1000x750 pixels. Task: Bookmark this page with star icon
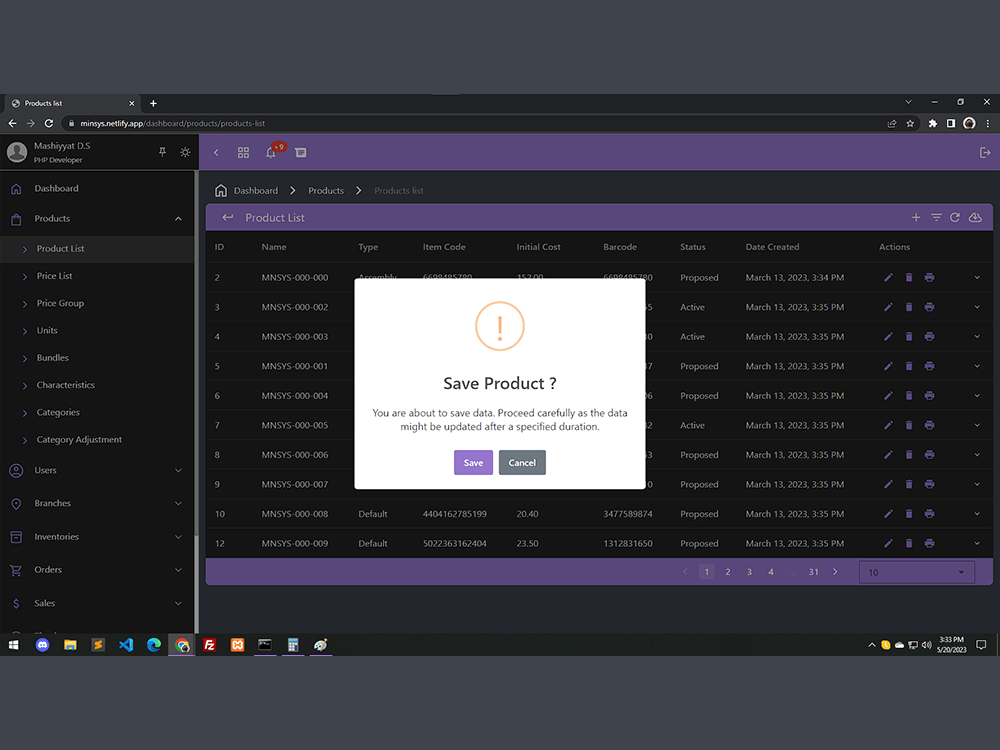pyautogui.click(x=910, y=123)
